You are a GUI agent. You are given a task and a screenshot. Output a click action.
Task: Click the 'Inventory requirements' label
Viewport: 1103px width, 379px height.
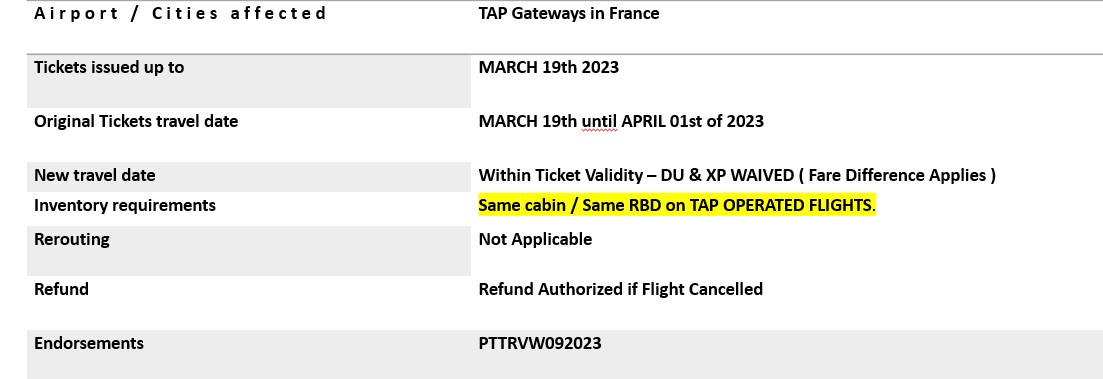(x=125, y=205)
